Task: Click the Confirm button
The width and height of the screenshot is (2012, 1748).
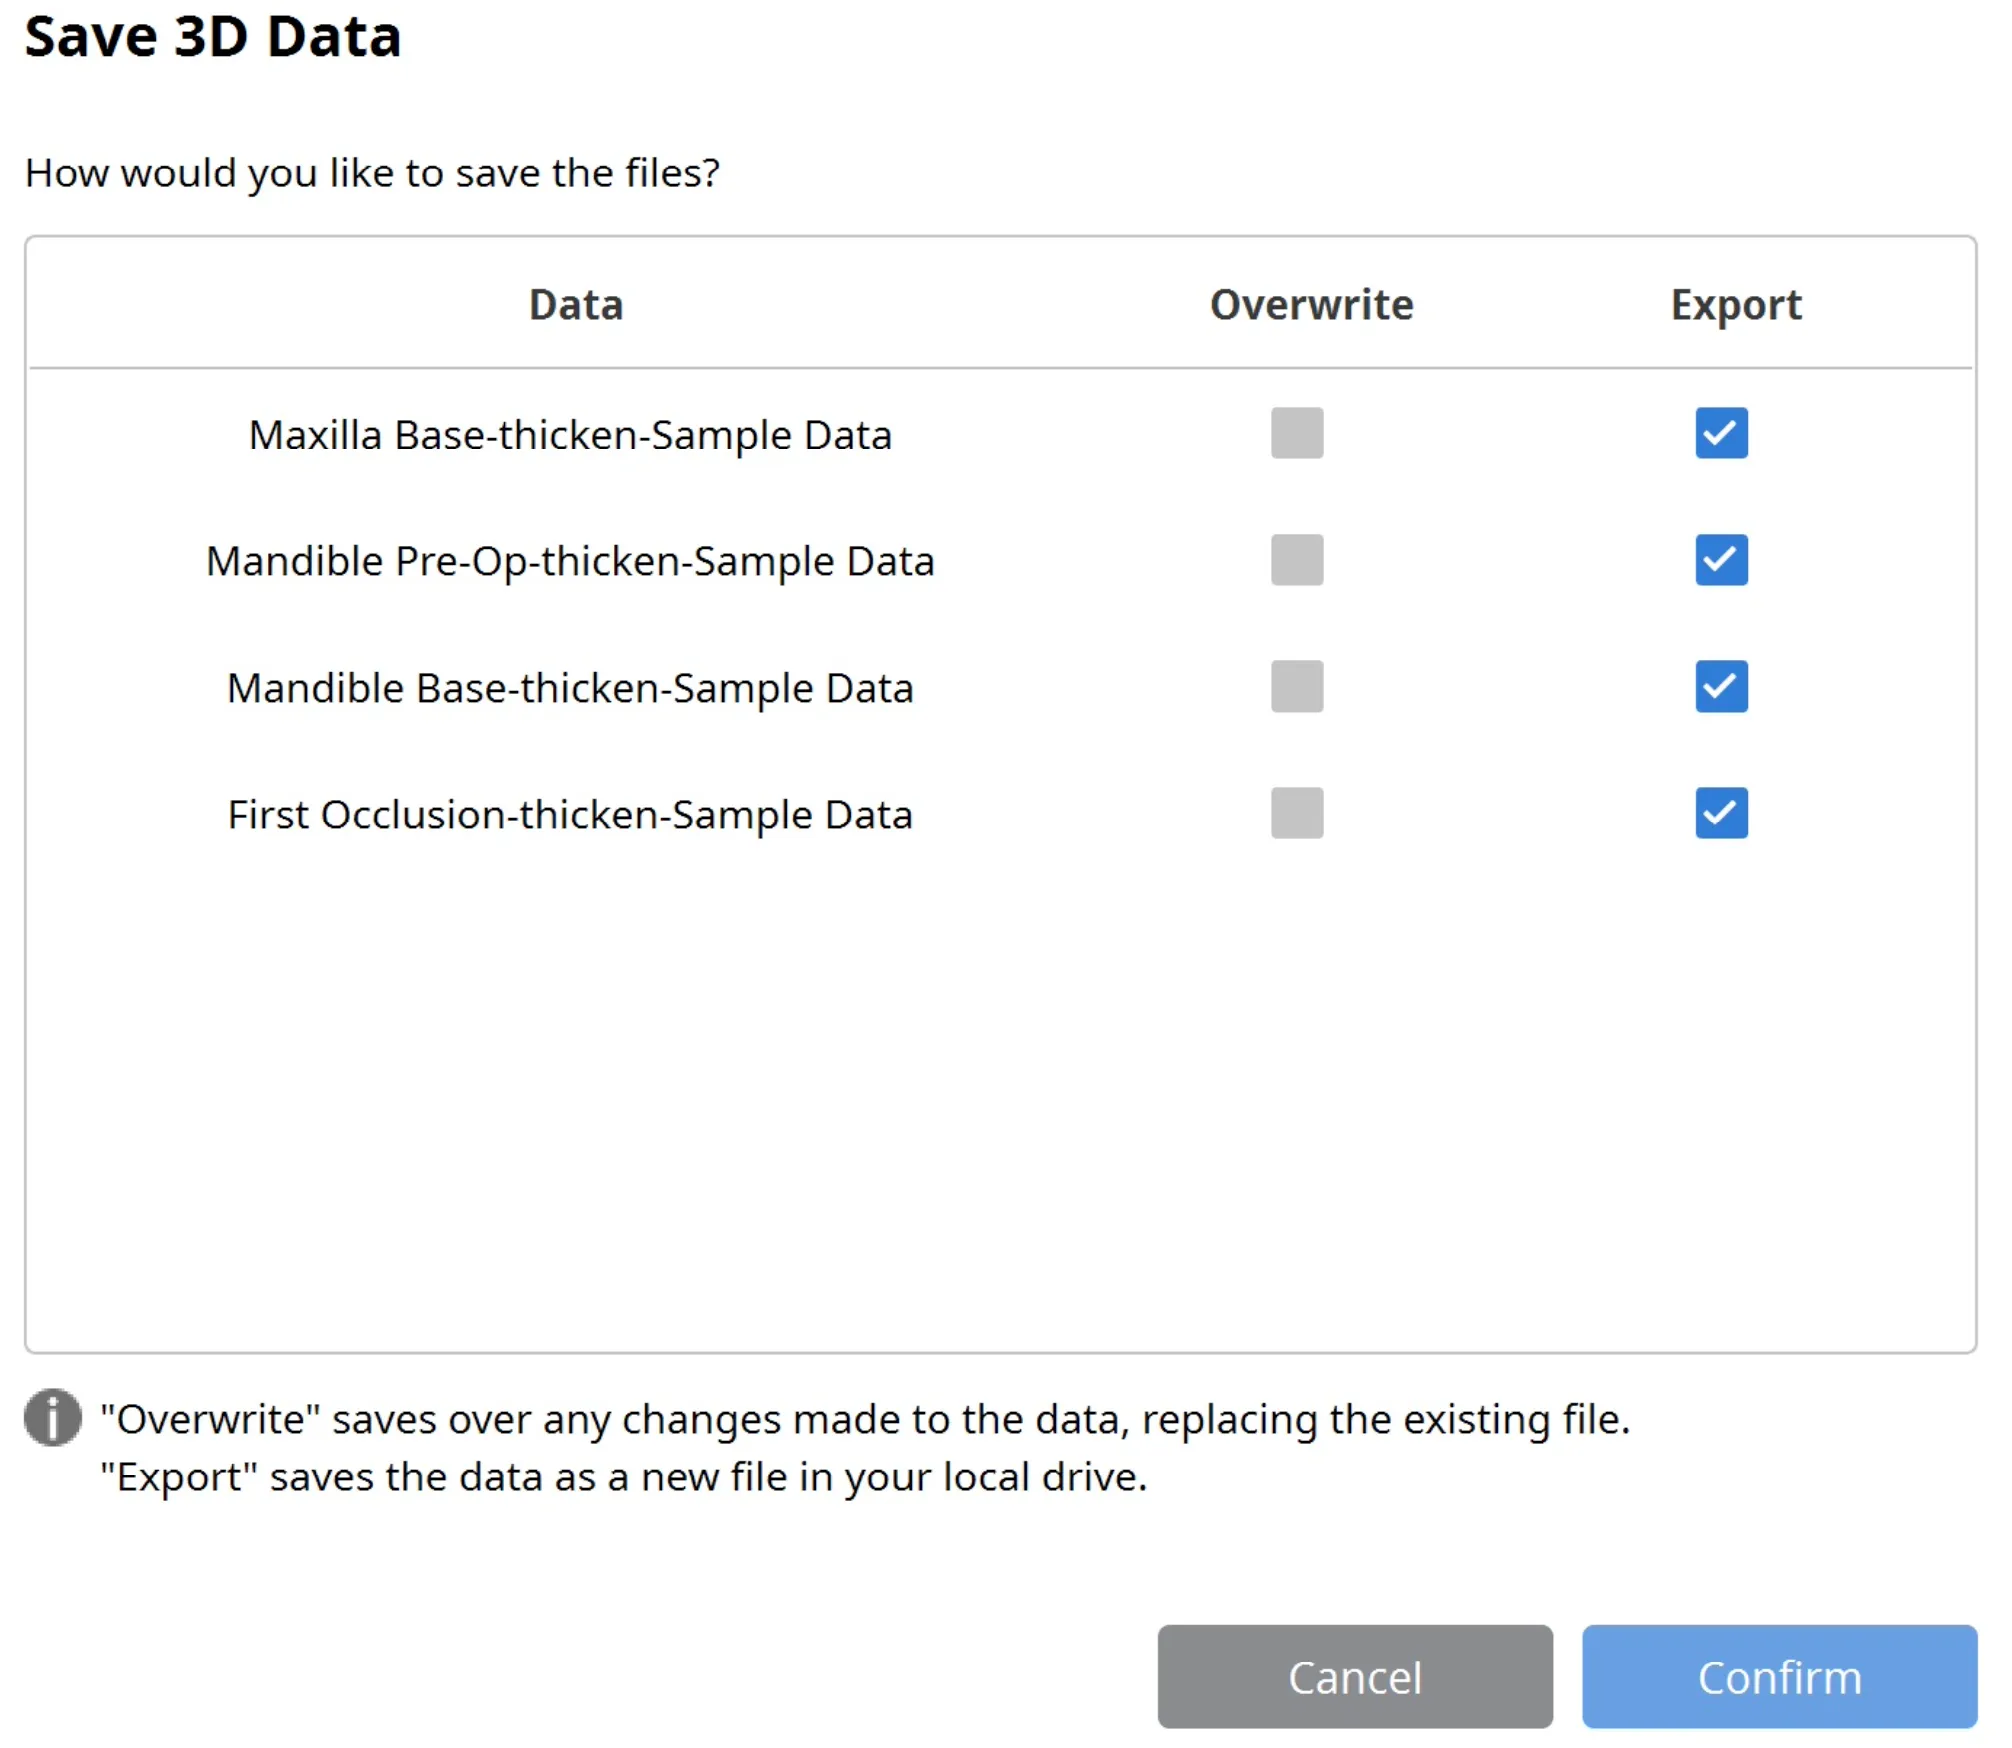Action: (x=1779, y=1677)
